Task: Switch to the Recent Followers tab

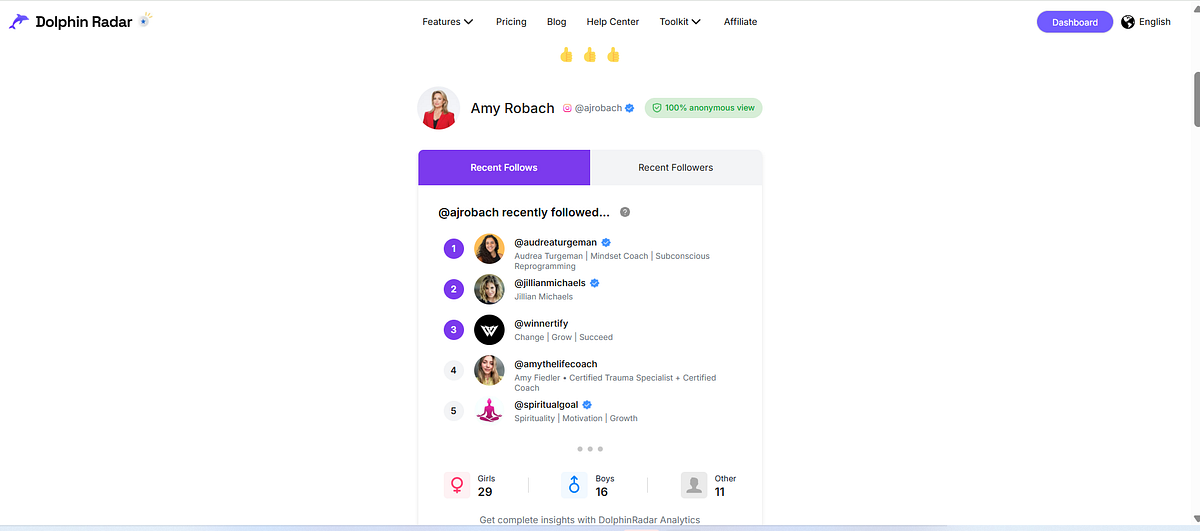Action: pos(676,167)
